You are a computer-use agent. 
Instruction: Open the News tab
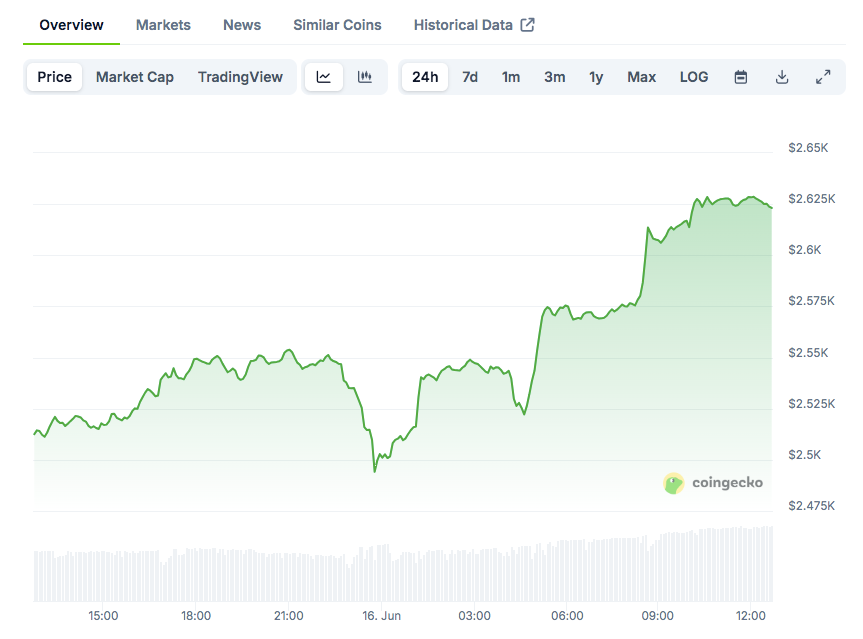point(241,25)
